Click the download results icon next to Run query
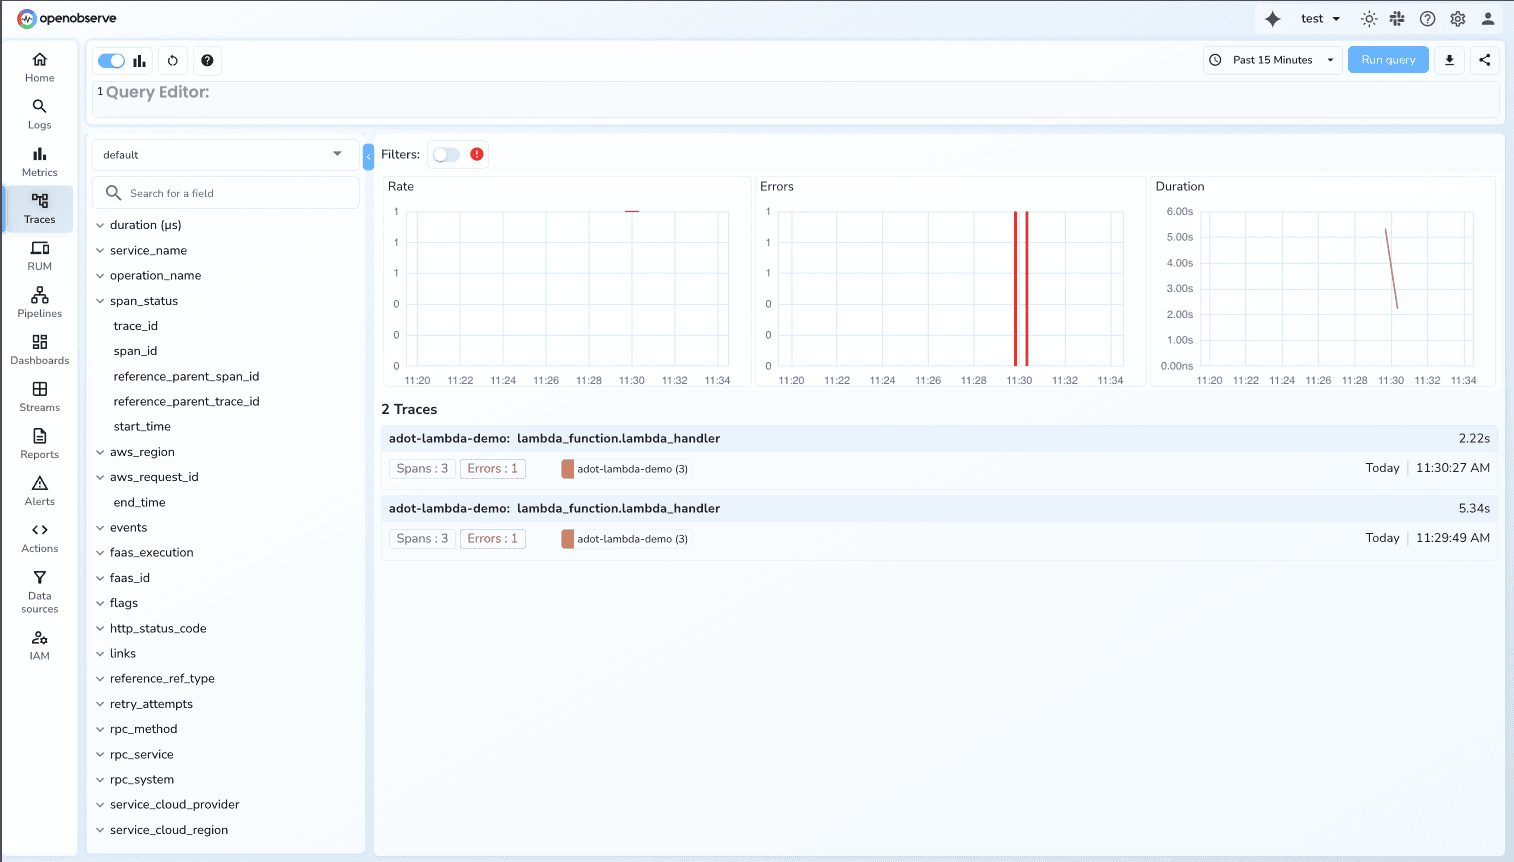Viewport: 1514px width, 862px height. click(1449, 59)
